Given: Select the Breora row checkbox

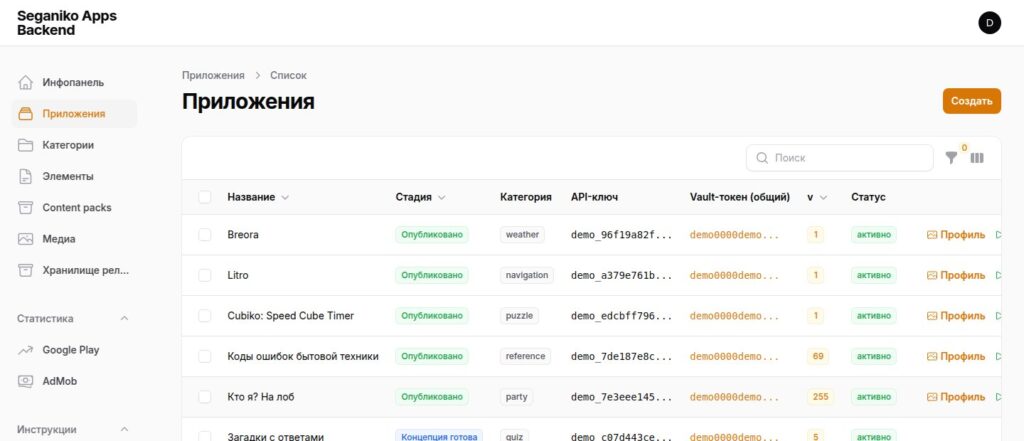Looking at the screenshot, I should coord(205,235).
